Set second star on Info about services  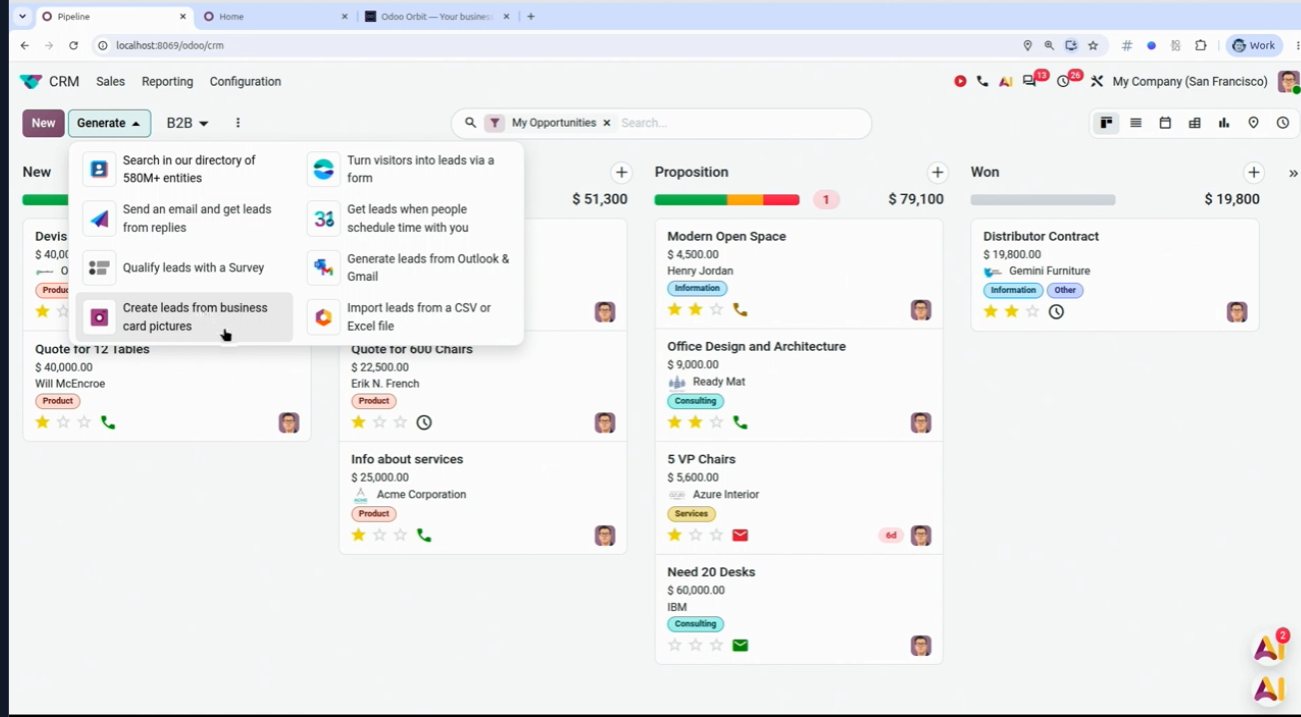(379, 535)
